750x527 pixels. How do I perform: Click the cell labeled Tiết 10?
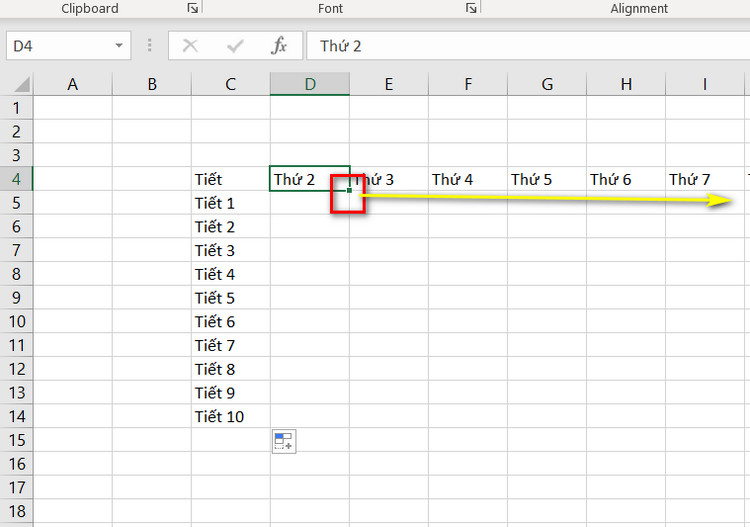[231, 416]
